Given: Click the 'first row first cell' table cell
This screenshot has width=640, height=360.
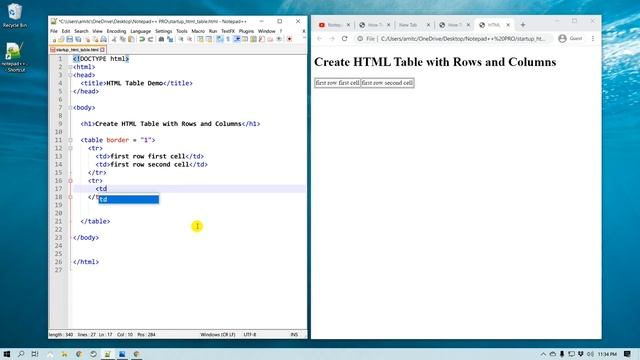Looking at the screenshot, I should pyautogui.click(x=338, y=83).
